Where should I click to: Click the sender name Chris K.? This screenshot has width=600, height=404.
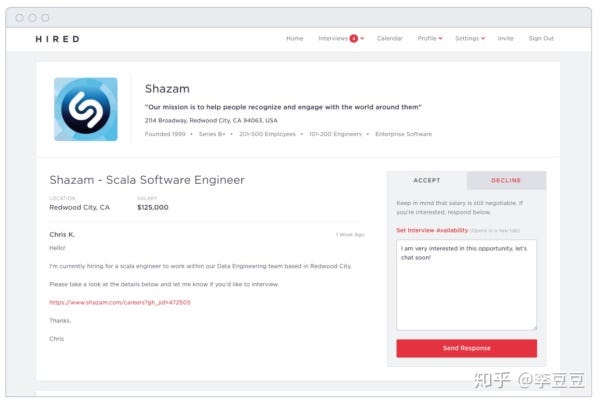coord(62,235)
